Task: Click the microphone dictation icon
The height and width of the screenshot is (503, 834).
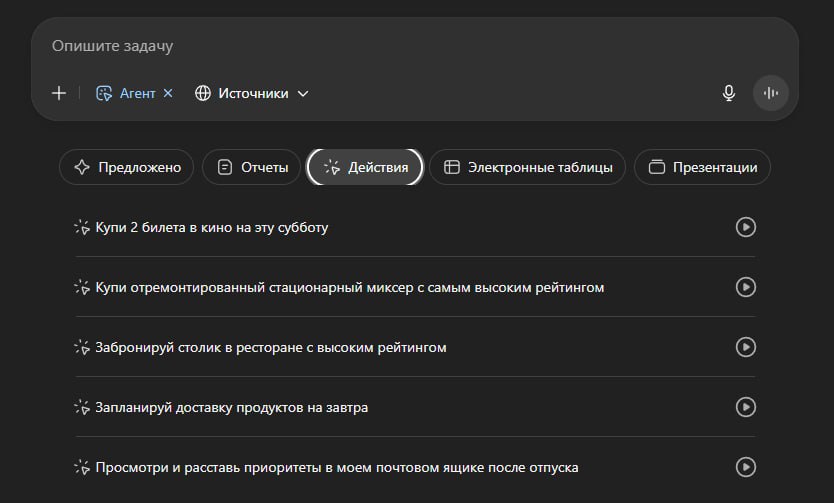Action: pyautogui.click(x=729, y=93)
